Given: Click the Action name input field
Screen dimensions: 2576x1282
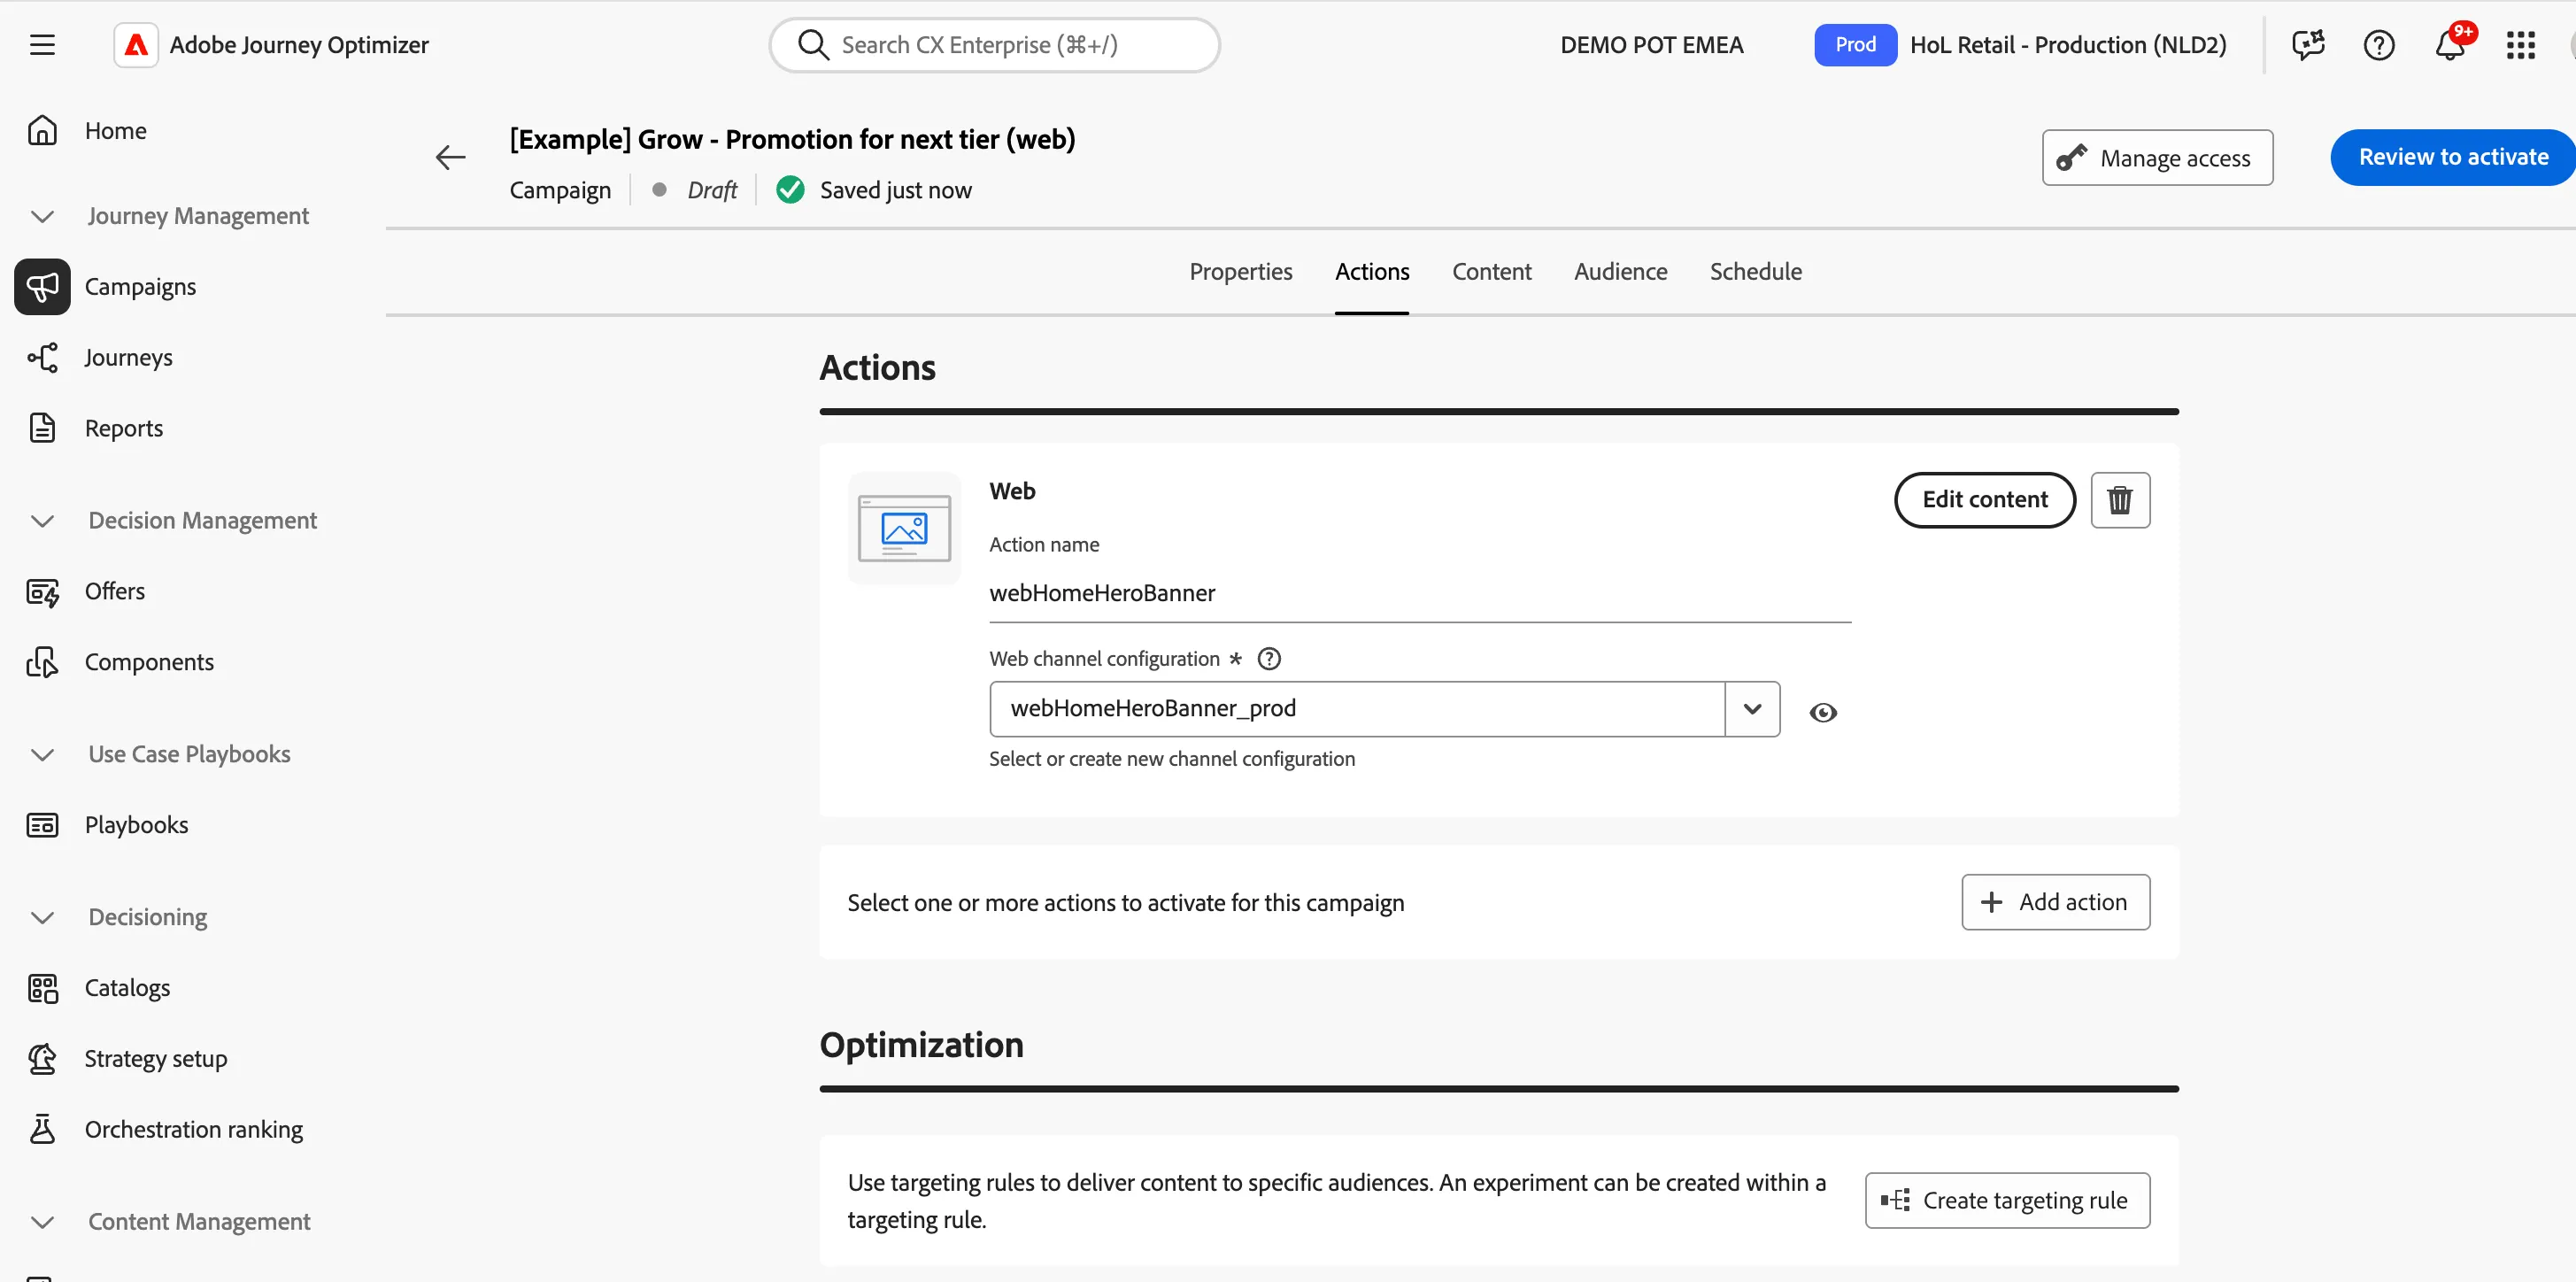Looking at the screenshot, I should 1420,594.
